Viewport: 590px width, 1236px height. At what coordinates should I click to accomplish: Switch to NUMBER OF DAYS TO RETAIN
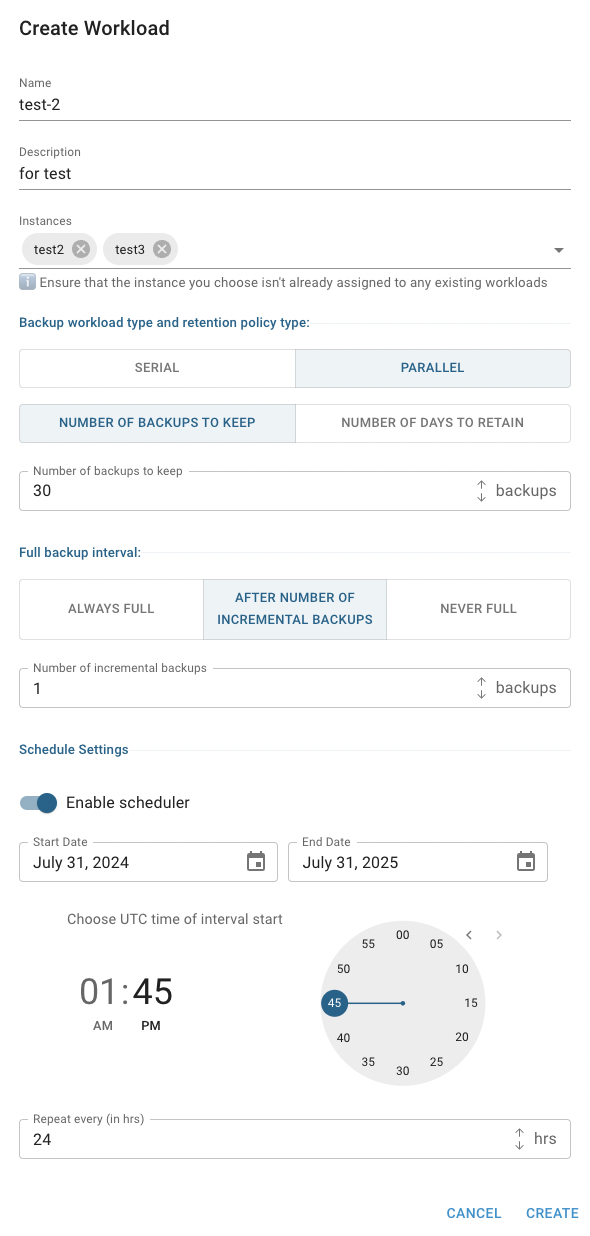[x=433, y=423]
